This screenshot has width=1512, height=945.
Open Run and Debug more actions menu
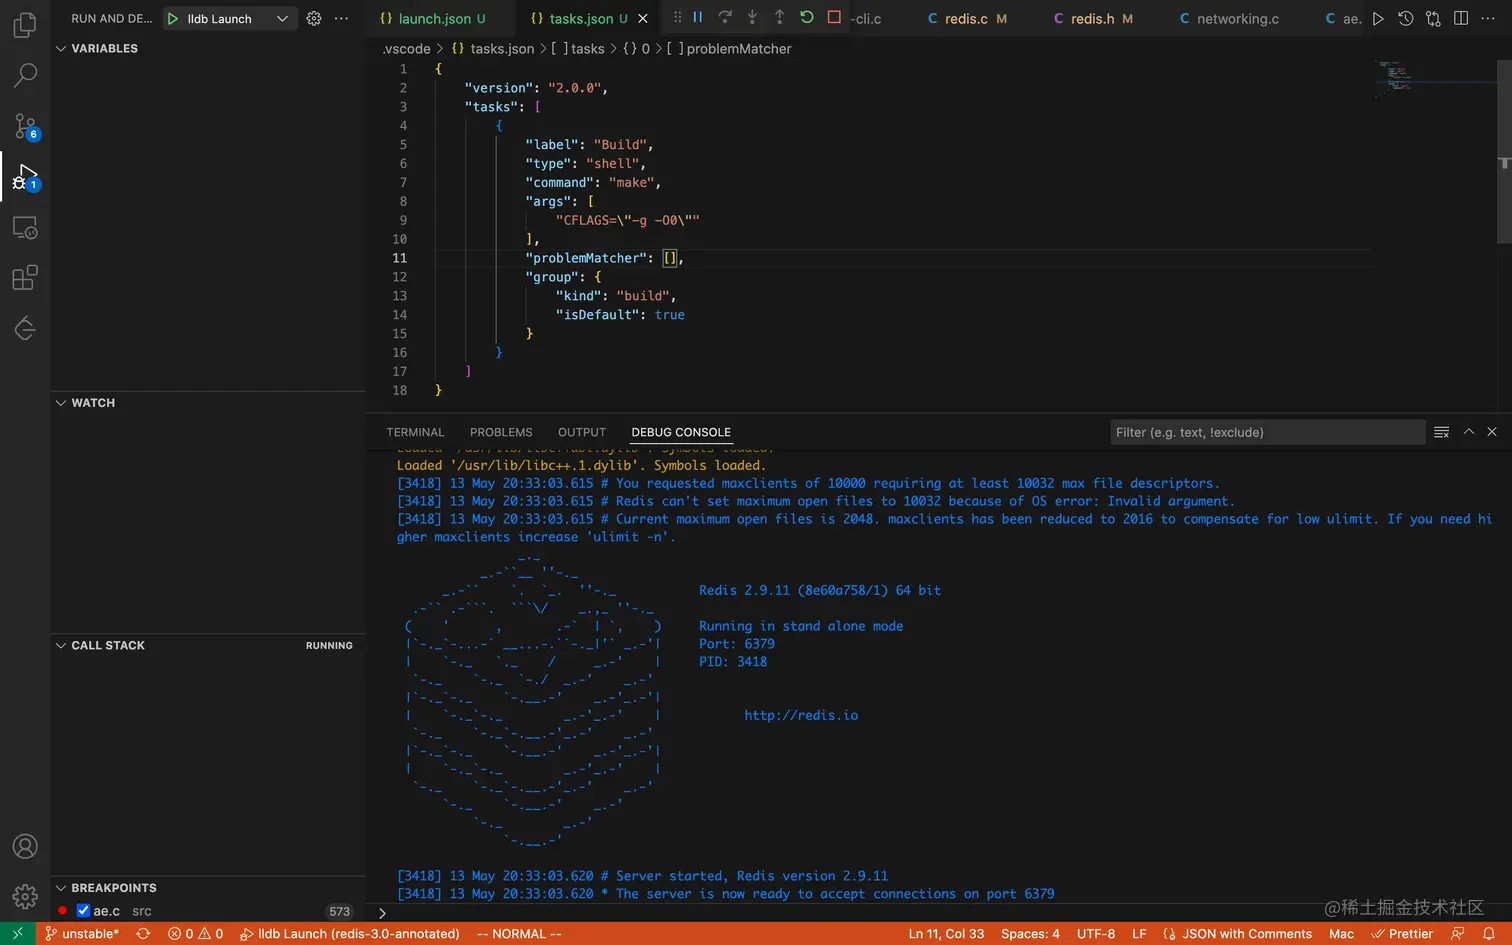(342, 18)
